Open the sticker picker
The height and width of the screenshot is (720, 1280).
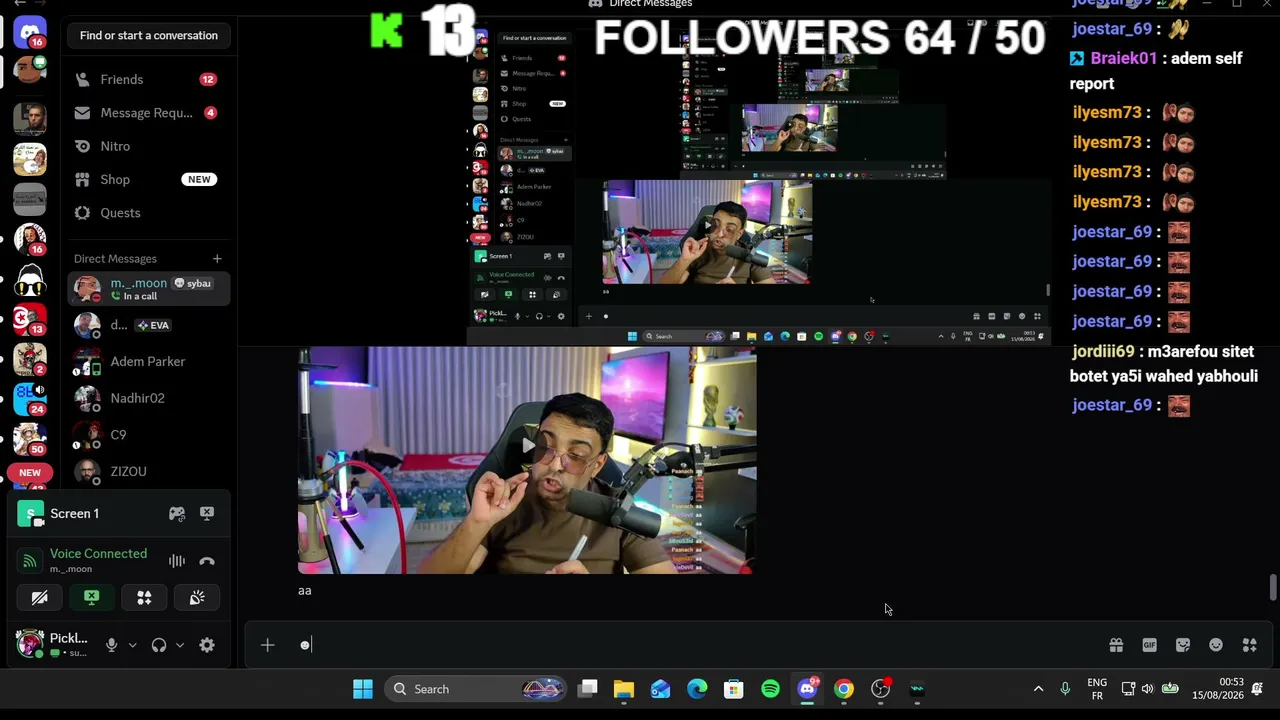point(1183,645)
